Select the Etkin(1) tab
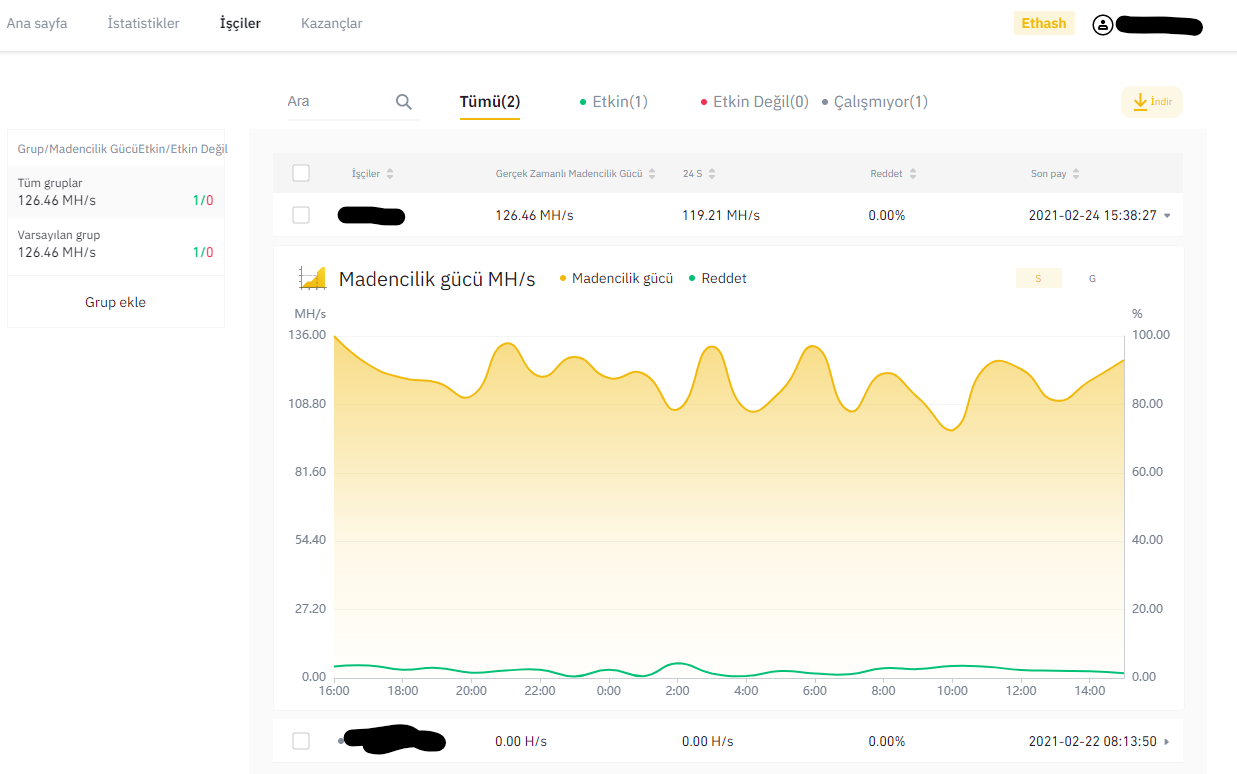 click(614, 101)
